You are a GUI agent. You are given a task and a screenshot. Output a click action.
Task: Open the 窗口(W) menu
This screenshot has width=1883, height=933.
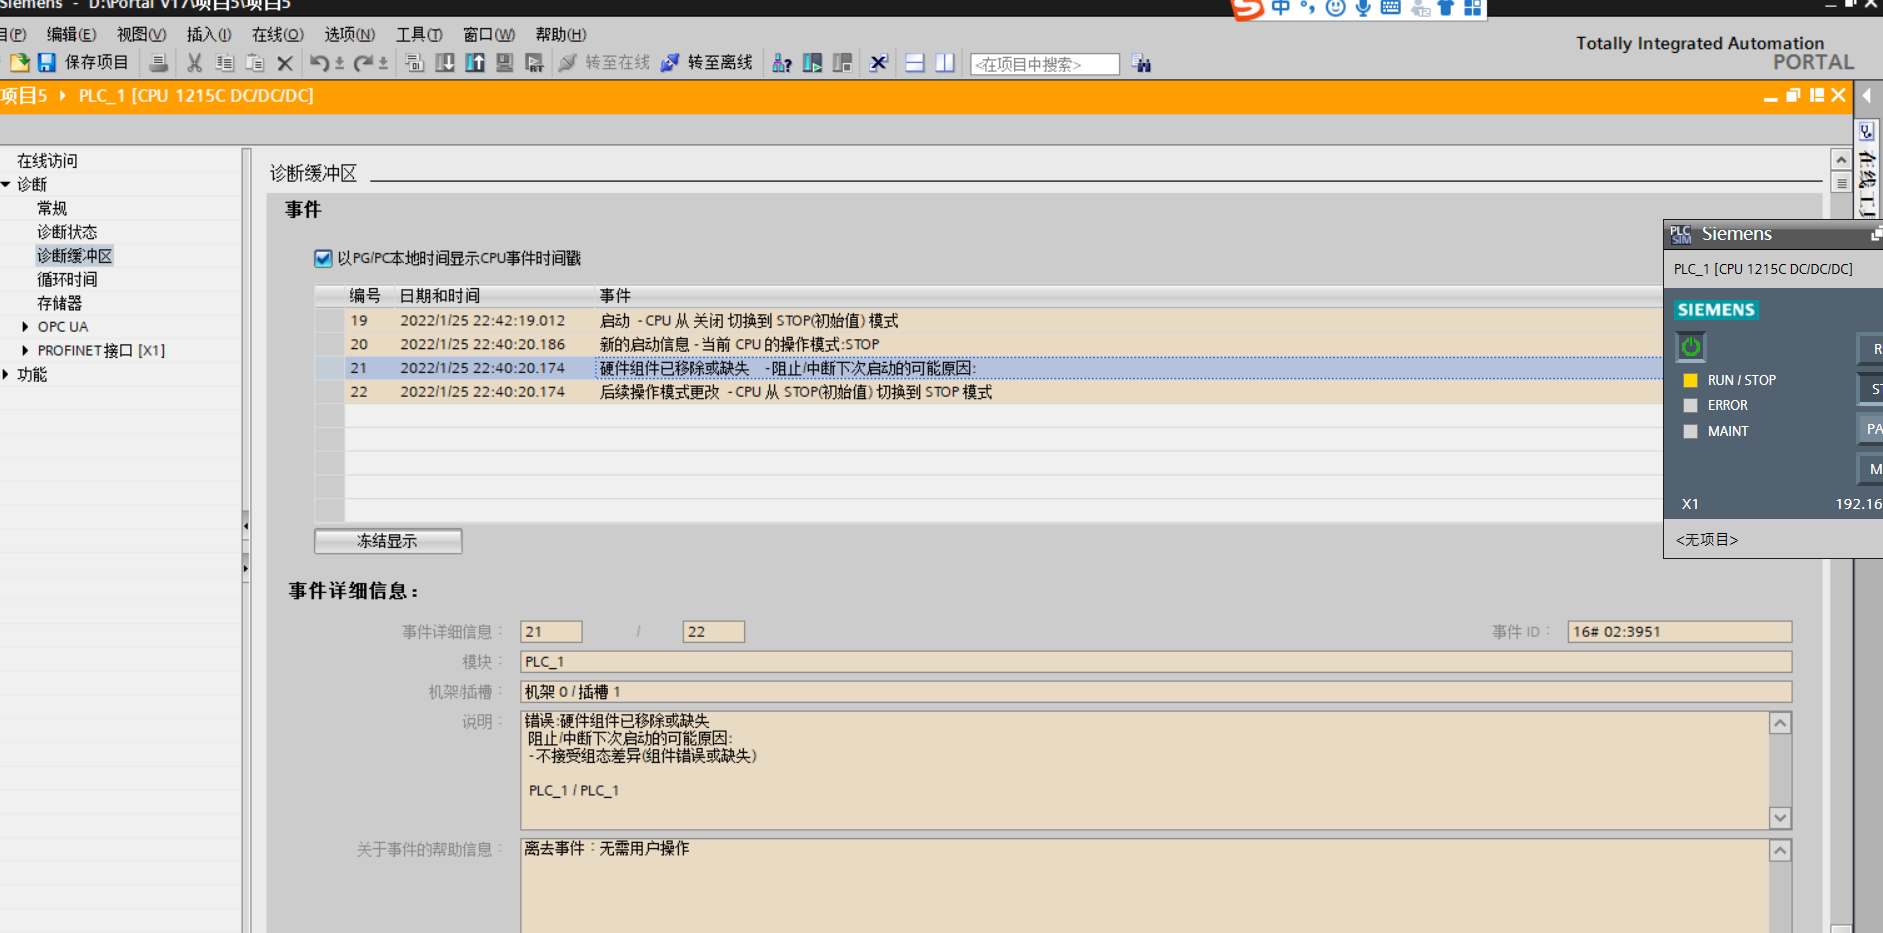[x=489, y=35]
